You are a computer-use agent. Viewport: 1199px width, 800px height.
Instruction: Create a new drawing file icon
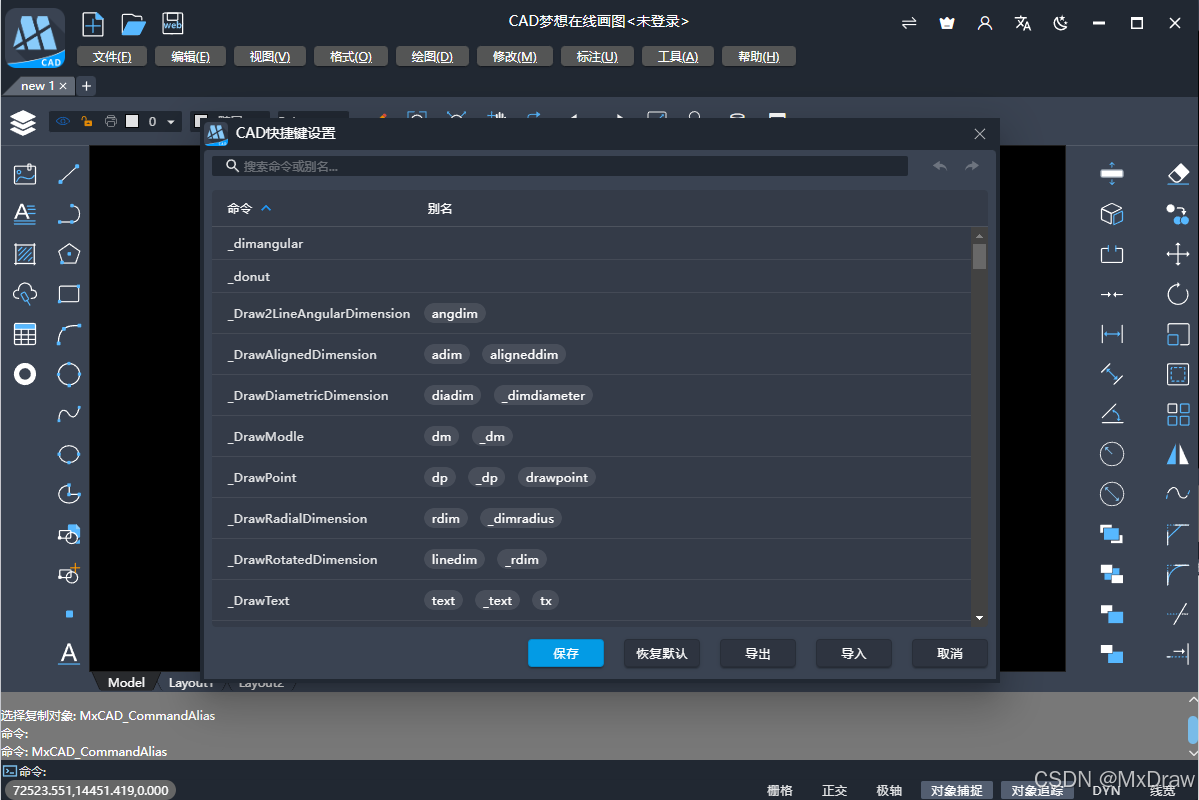[x=93, y=24]
